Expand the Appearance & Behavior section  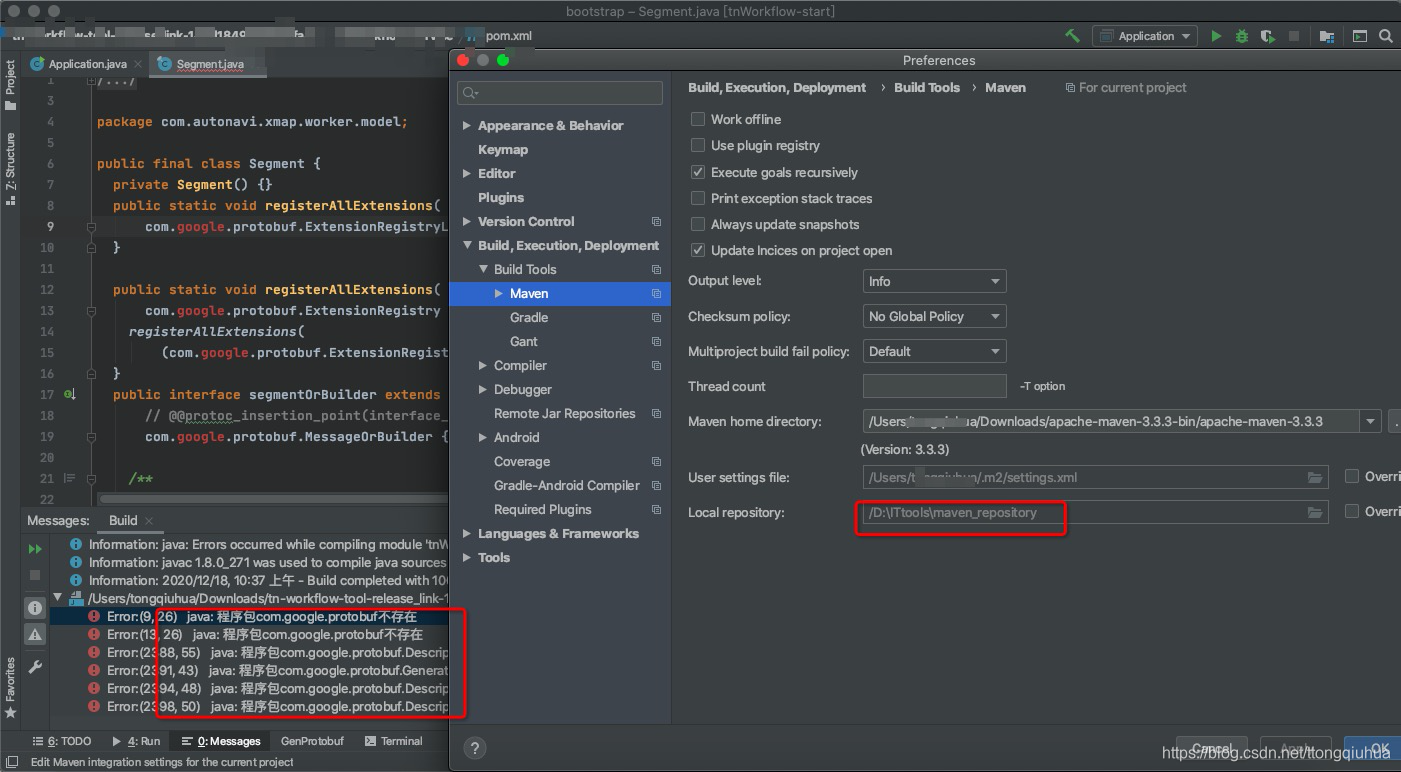(x=466, y=125)
